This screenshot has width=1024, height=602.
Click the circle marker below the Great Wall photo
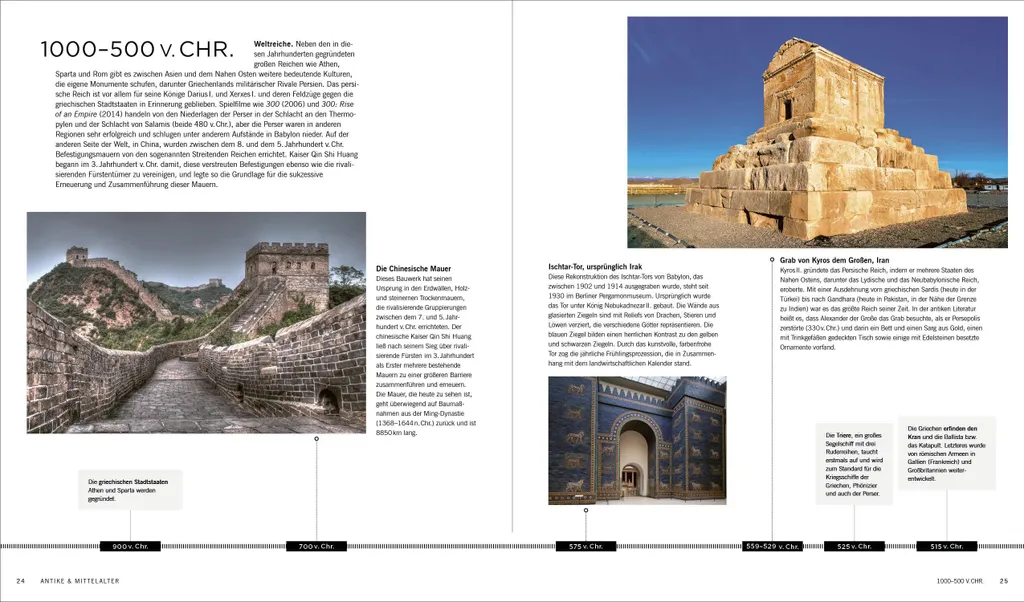[317, 439]
